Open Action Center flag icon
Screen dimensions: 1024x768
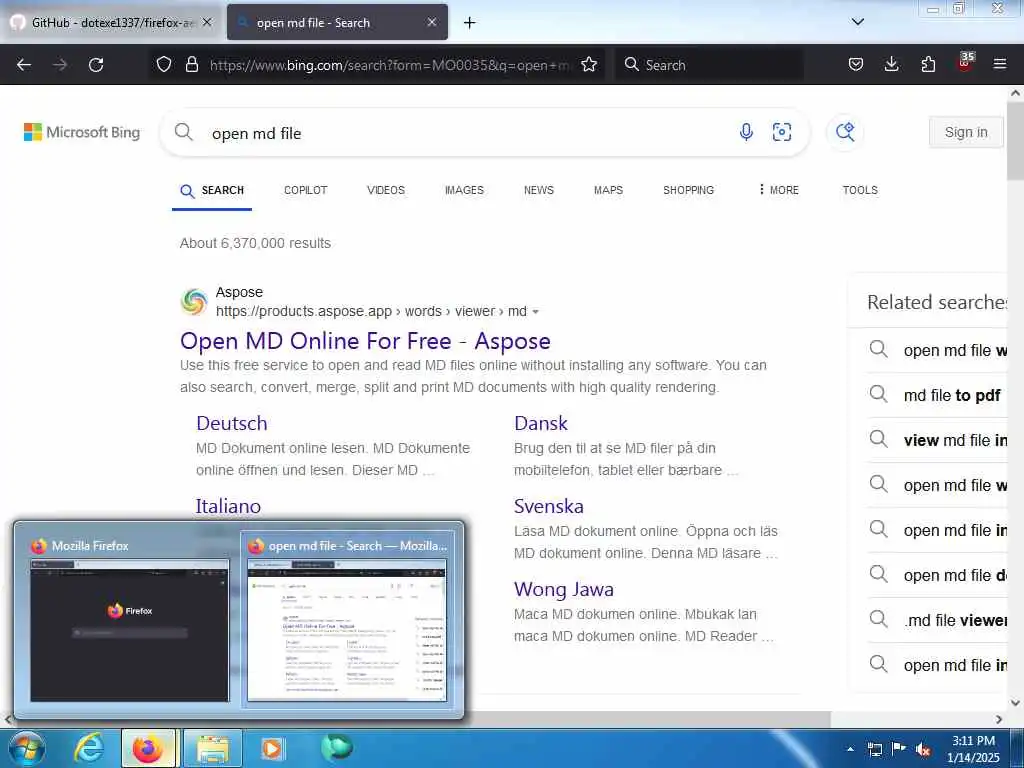(899, 749)
